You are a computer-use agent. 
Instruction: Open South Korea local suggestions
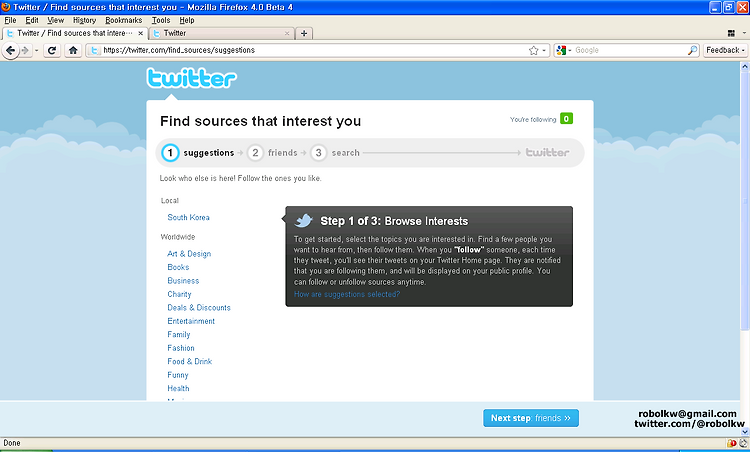pos(188,217)
